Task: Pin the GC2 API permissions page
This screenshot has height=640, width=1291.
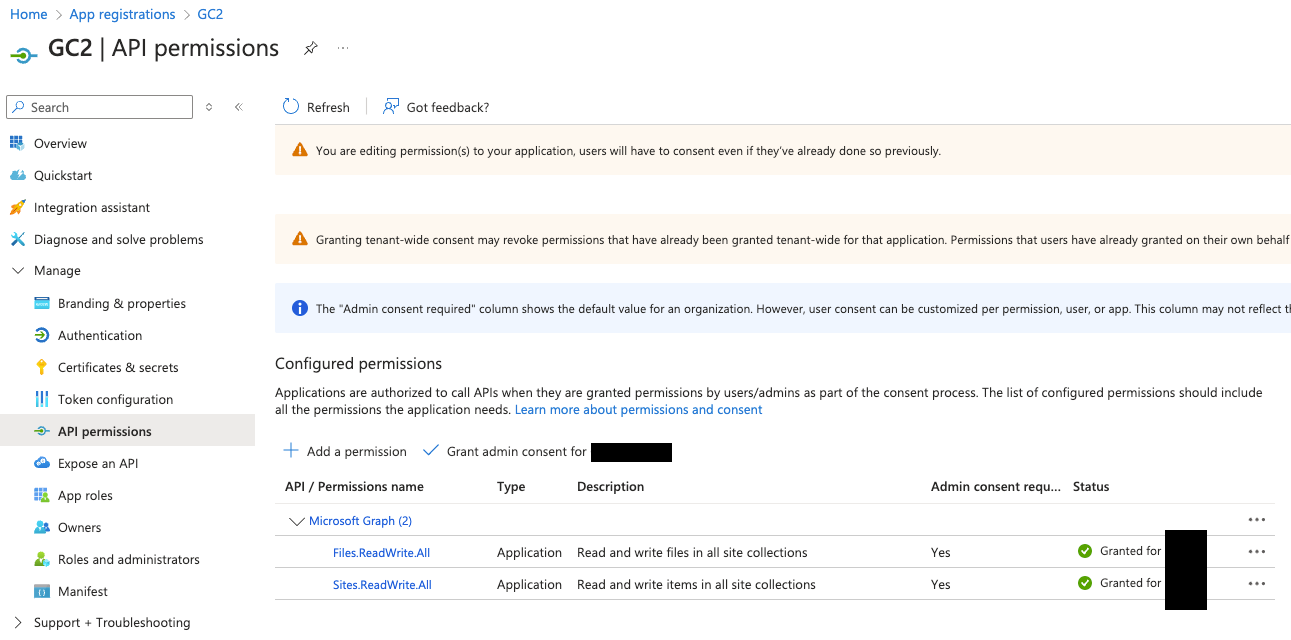Action: [x=311, y=48]
